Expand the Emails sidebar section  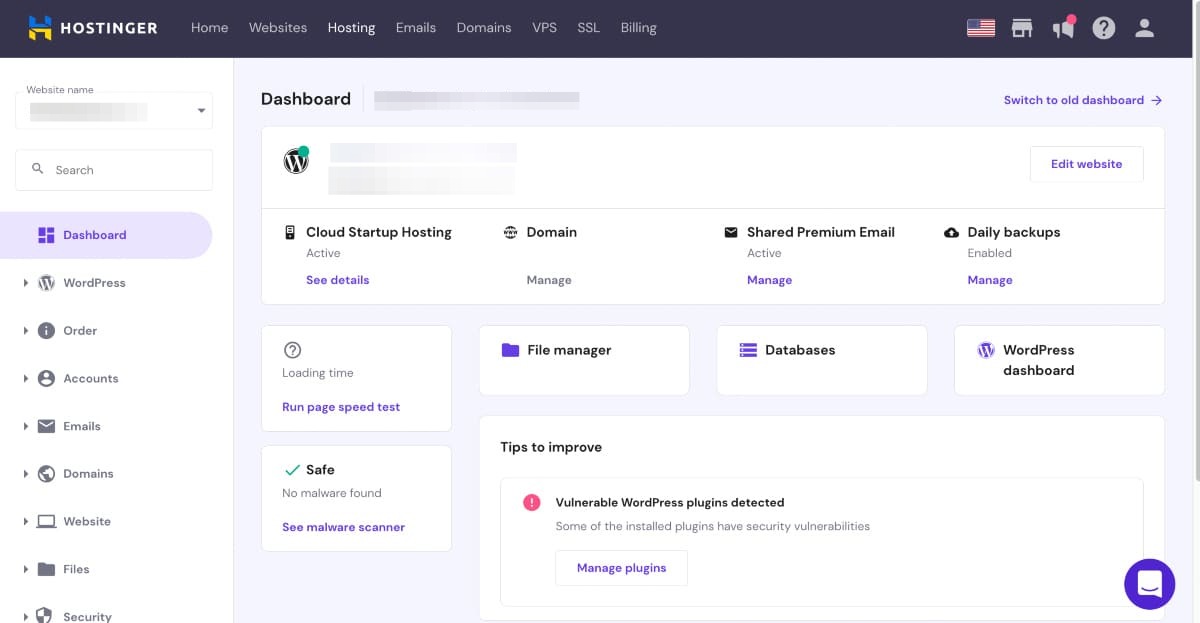(81, 426)
